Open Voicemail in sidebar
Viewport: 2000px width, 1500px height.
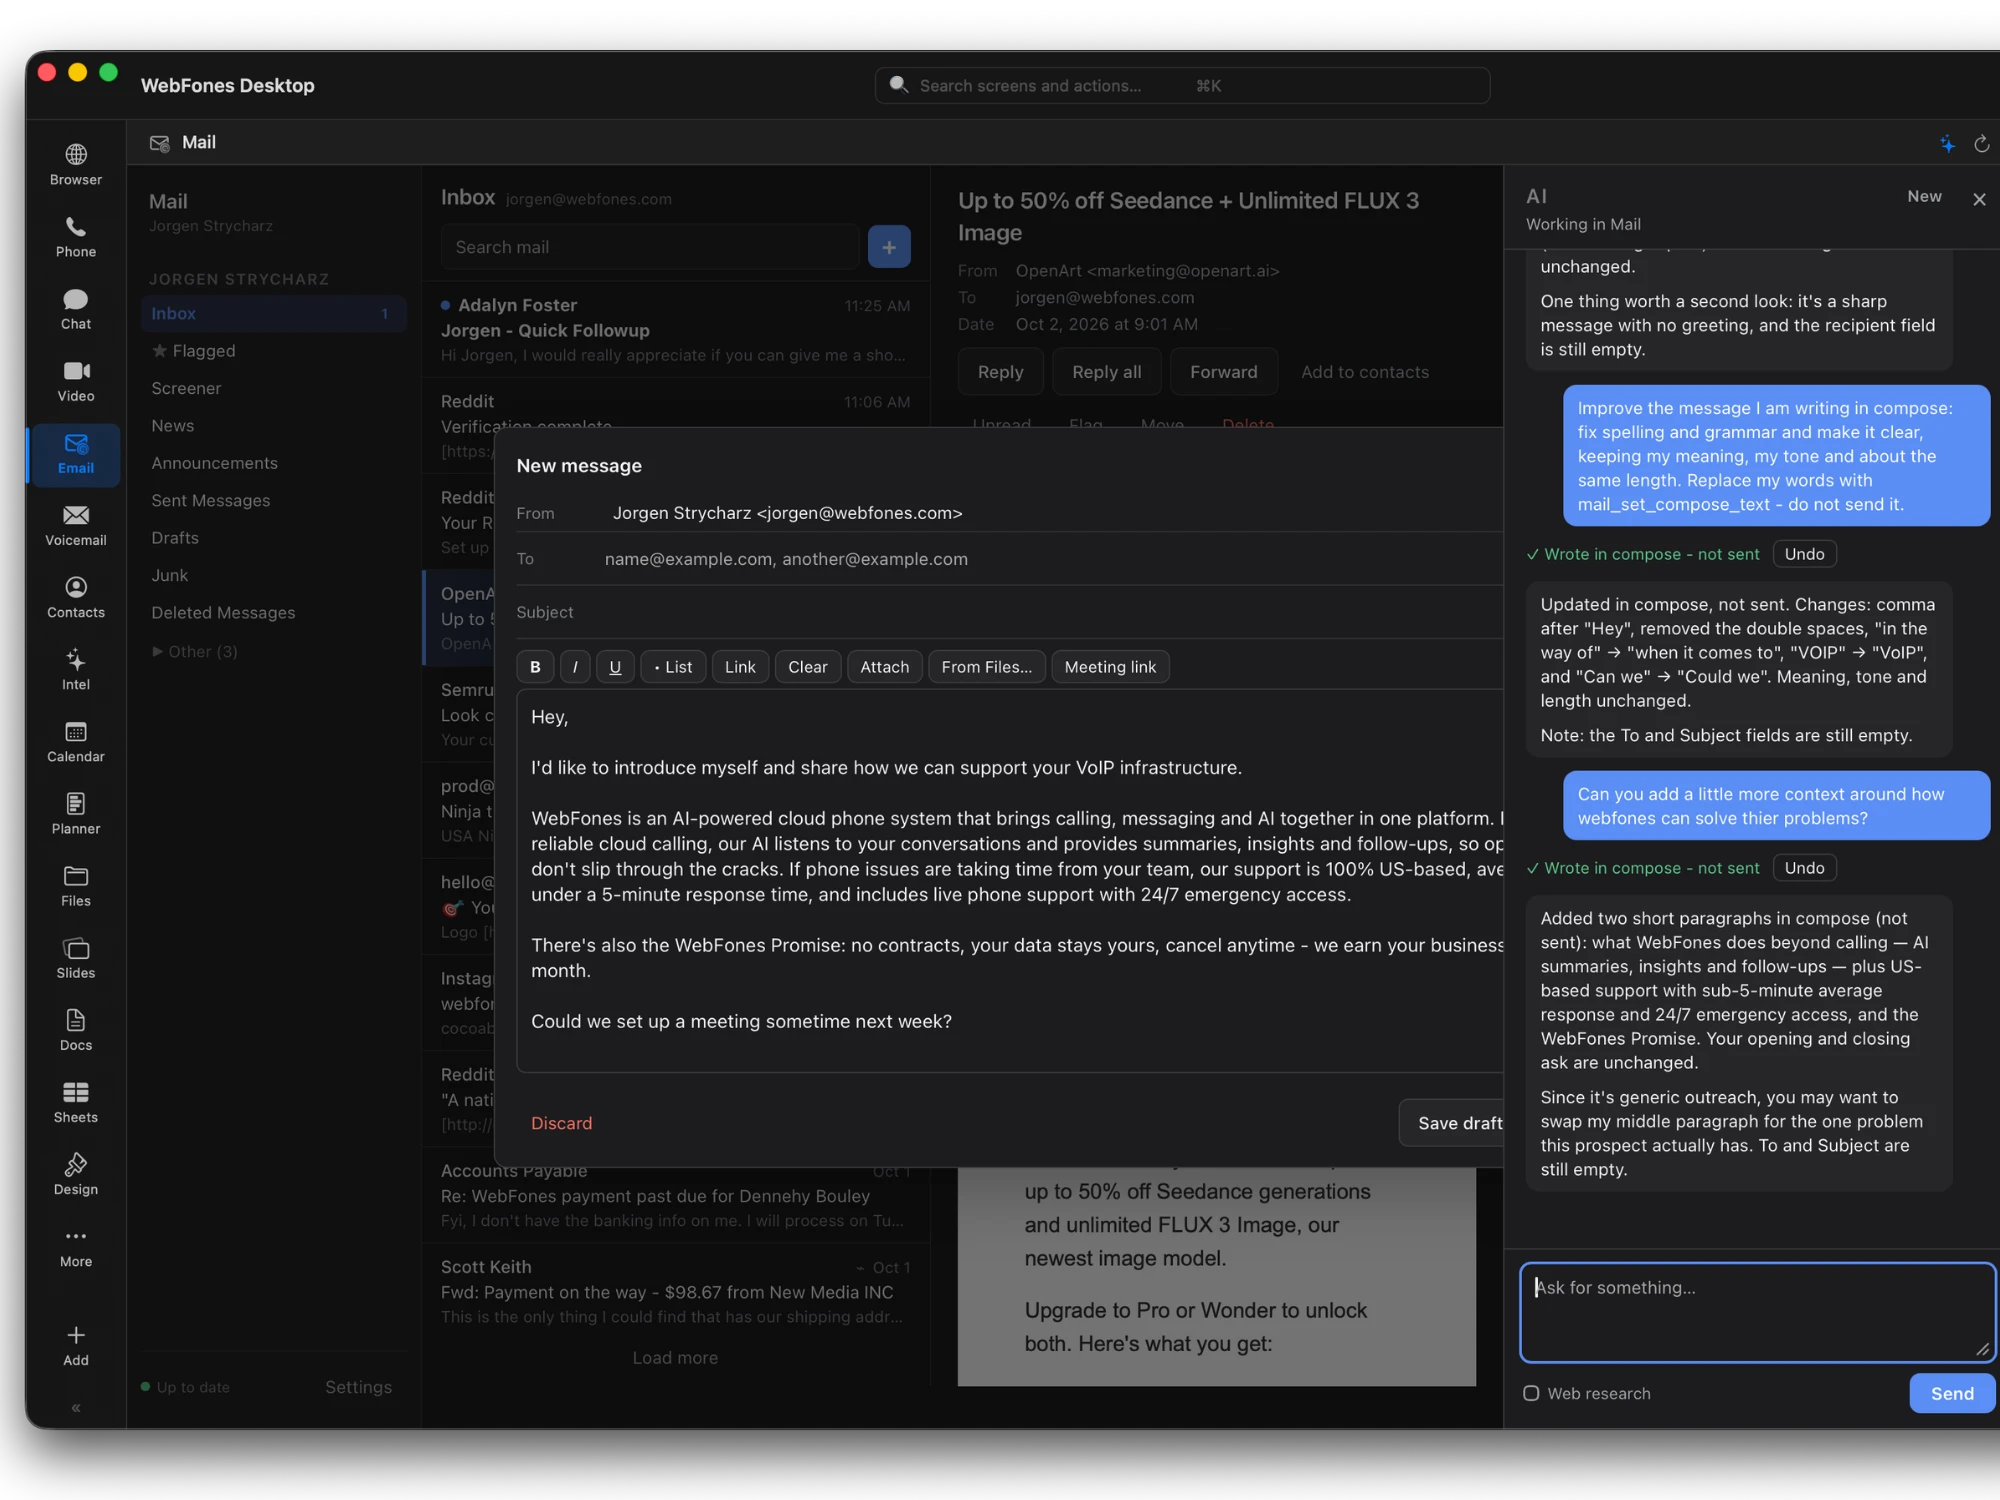coord(76,525)
